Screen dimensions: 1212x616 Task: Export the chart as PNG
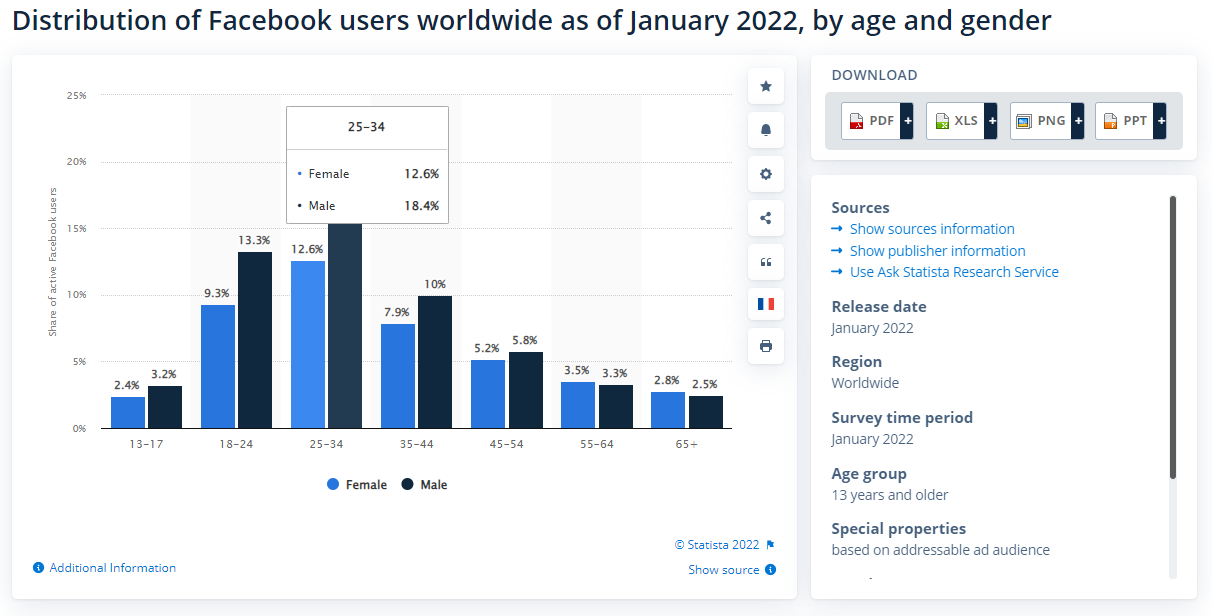[1040, 120]
